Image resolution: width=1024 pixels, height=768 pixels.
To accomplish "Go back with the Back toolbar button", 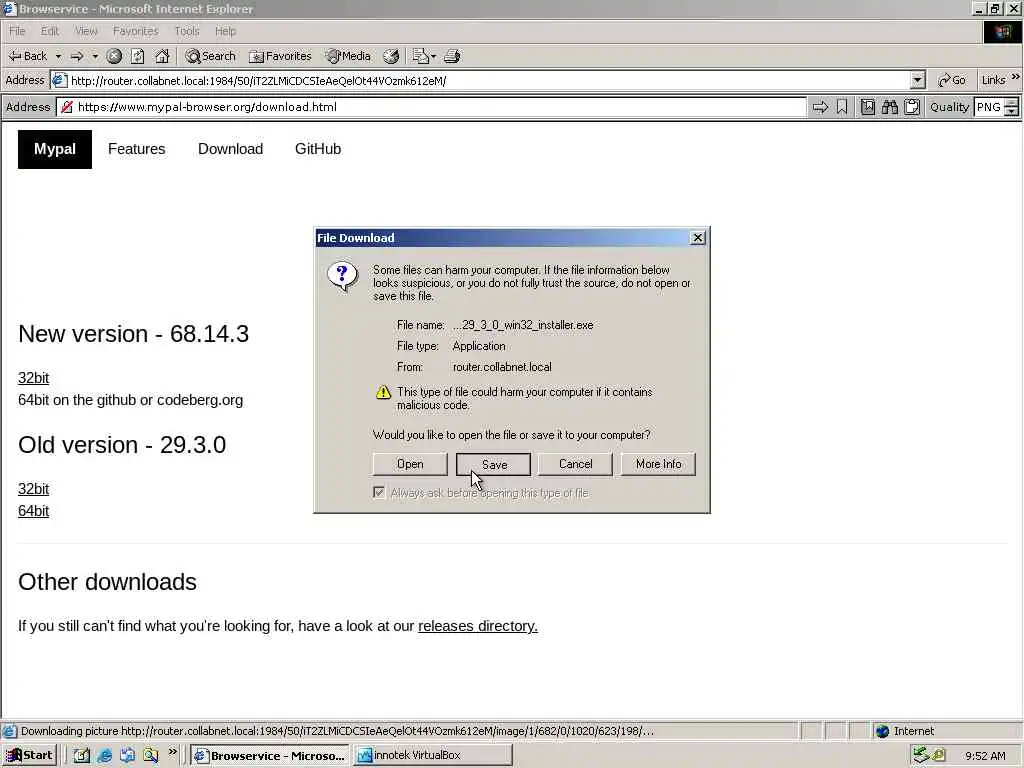I will (27, 56).
